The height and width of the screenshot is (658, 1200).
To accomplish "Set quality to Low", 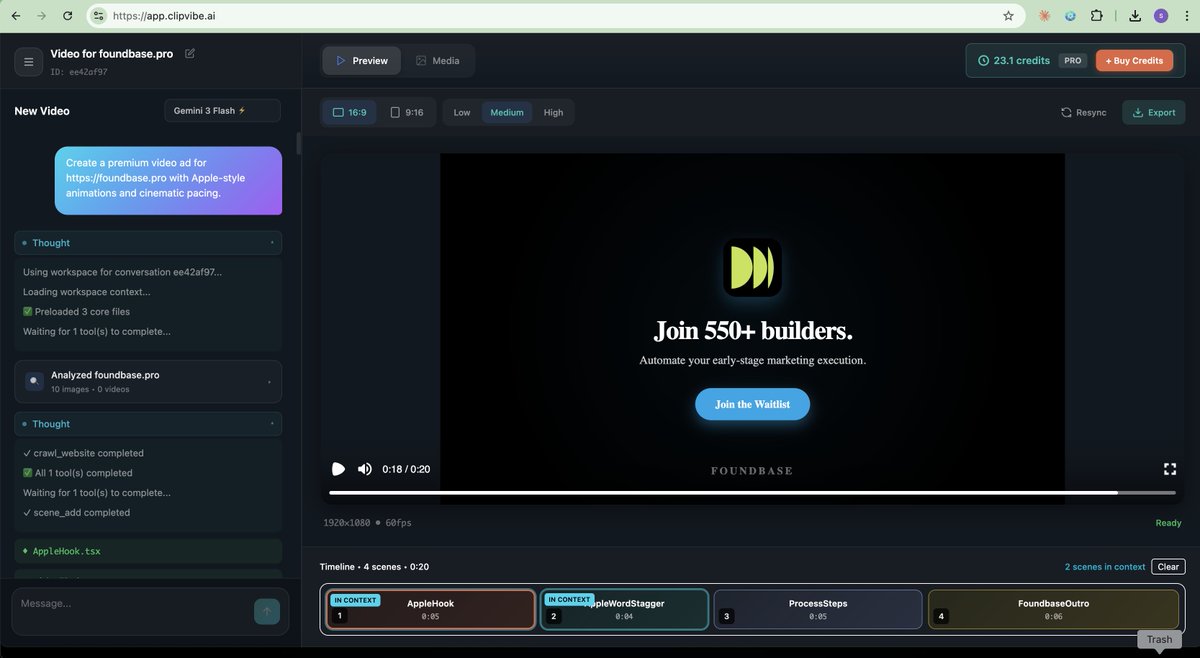I will pyautogui.click(x=462, y=112).
